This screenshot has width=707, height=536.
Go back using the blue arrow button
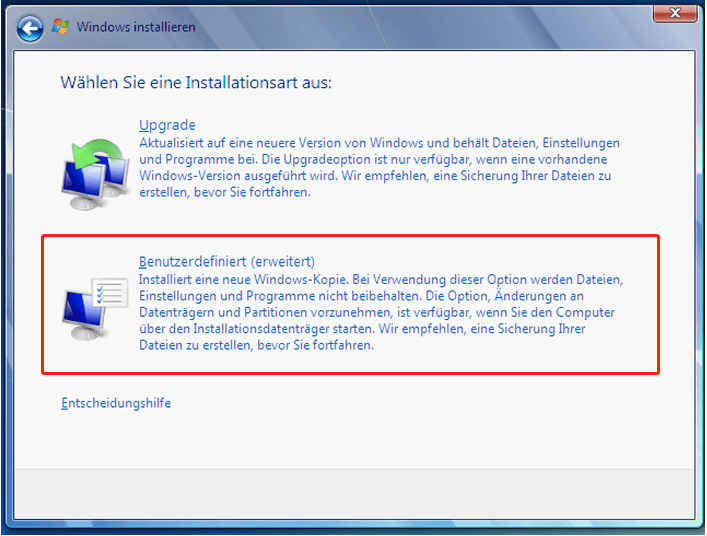[x=30, y=29]
